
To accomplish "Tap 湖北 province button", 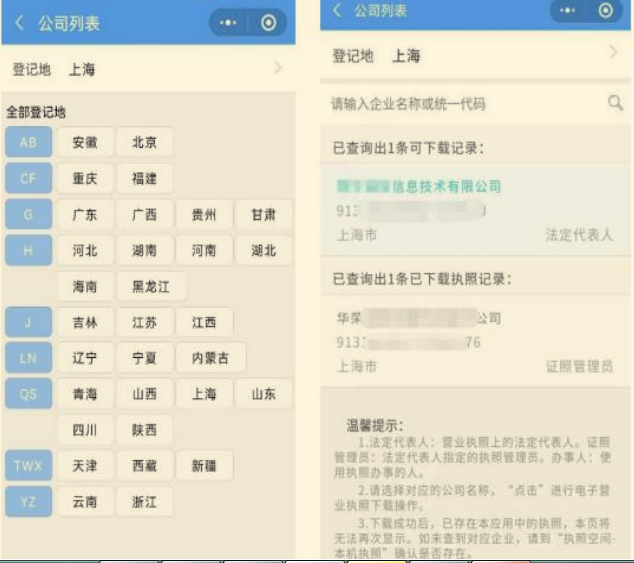I will 264,250.
